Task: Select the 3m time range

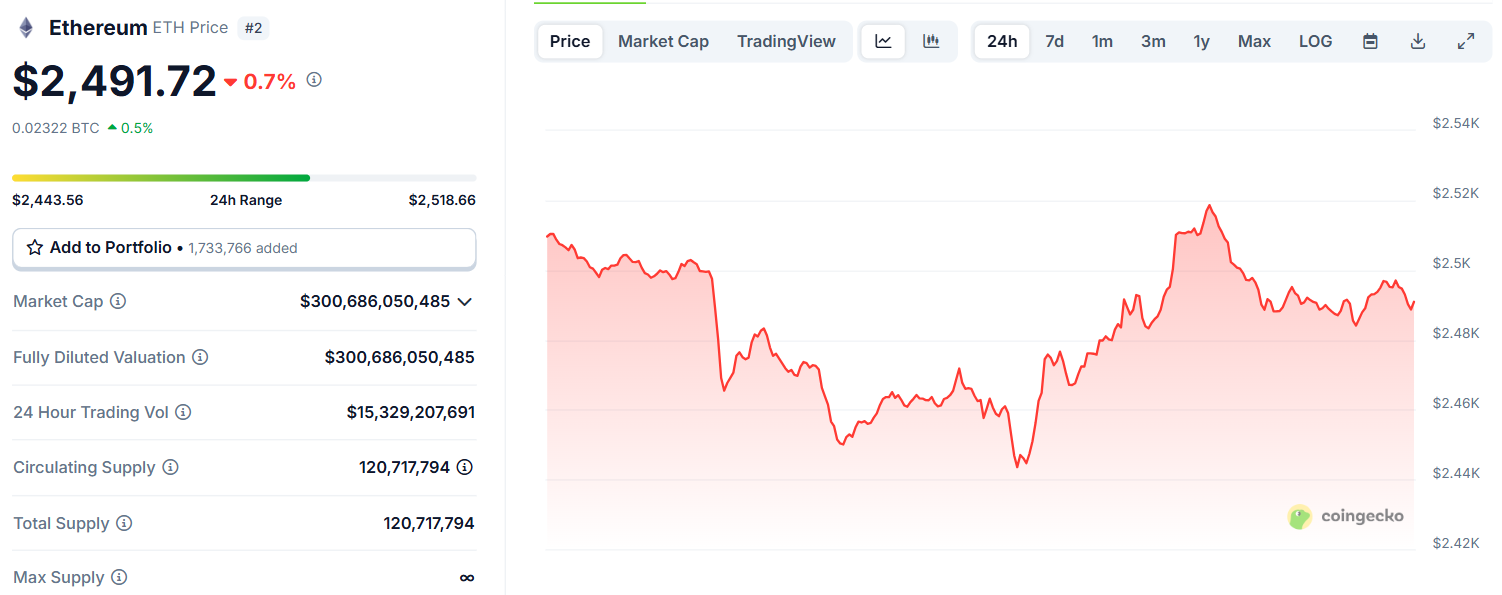Action: (1153, 41)
